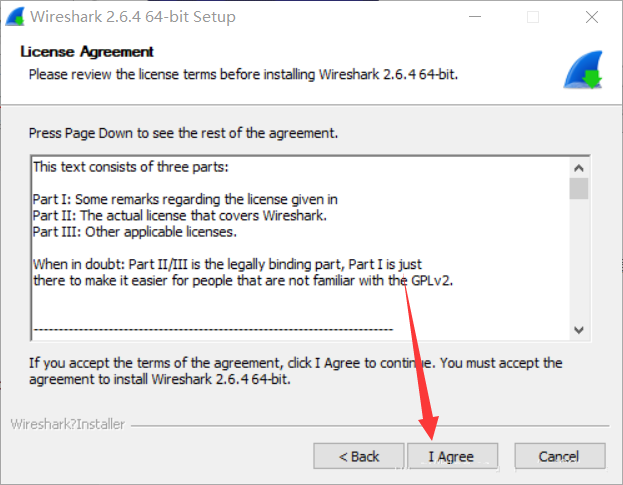Click the 'Wireshark 2.6.4 64-bit Setup' title bar
The image size is (623, 485).
click(133, 17)
